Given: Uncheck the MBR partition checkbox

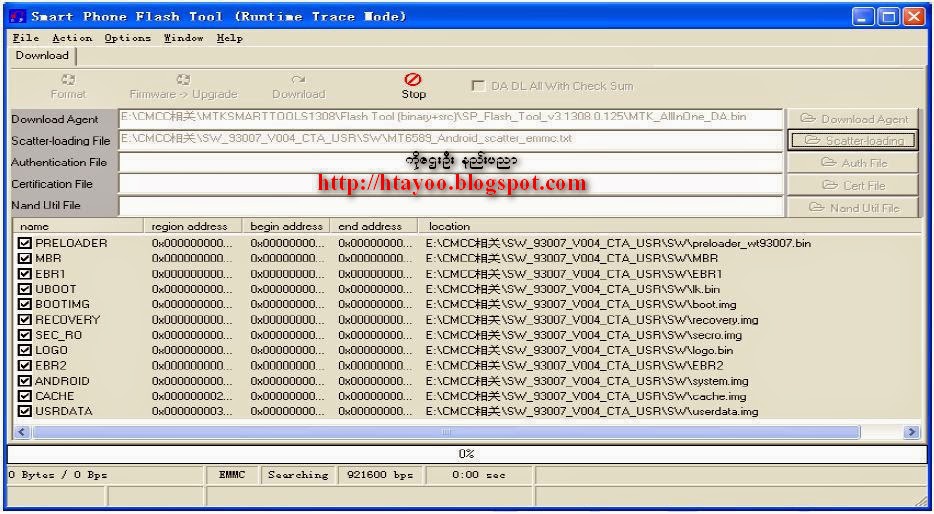Looking at the screenshot, I should [24, 258].
